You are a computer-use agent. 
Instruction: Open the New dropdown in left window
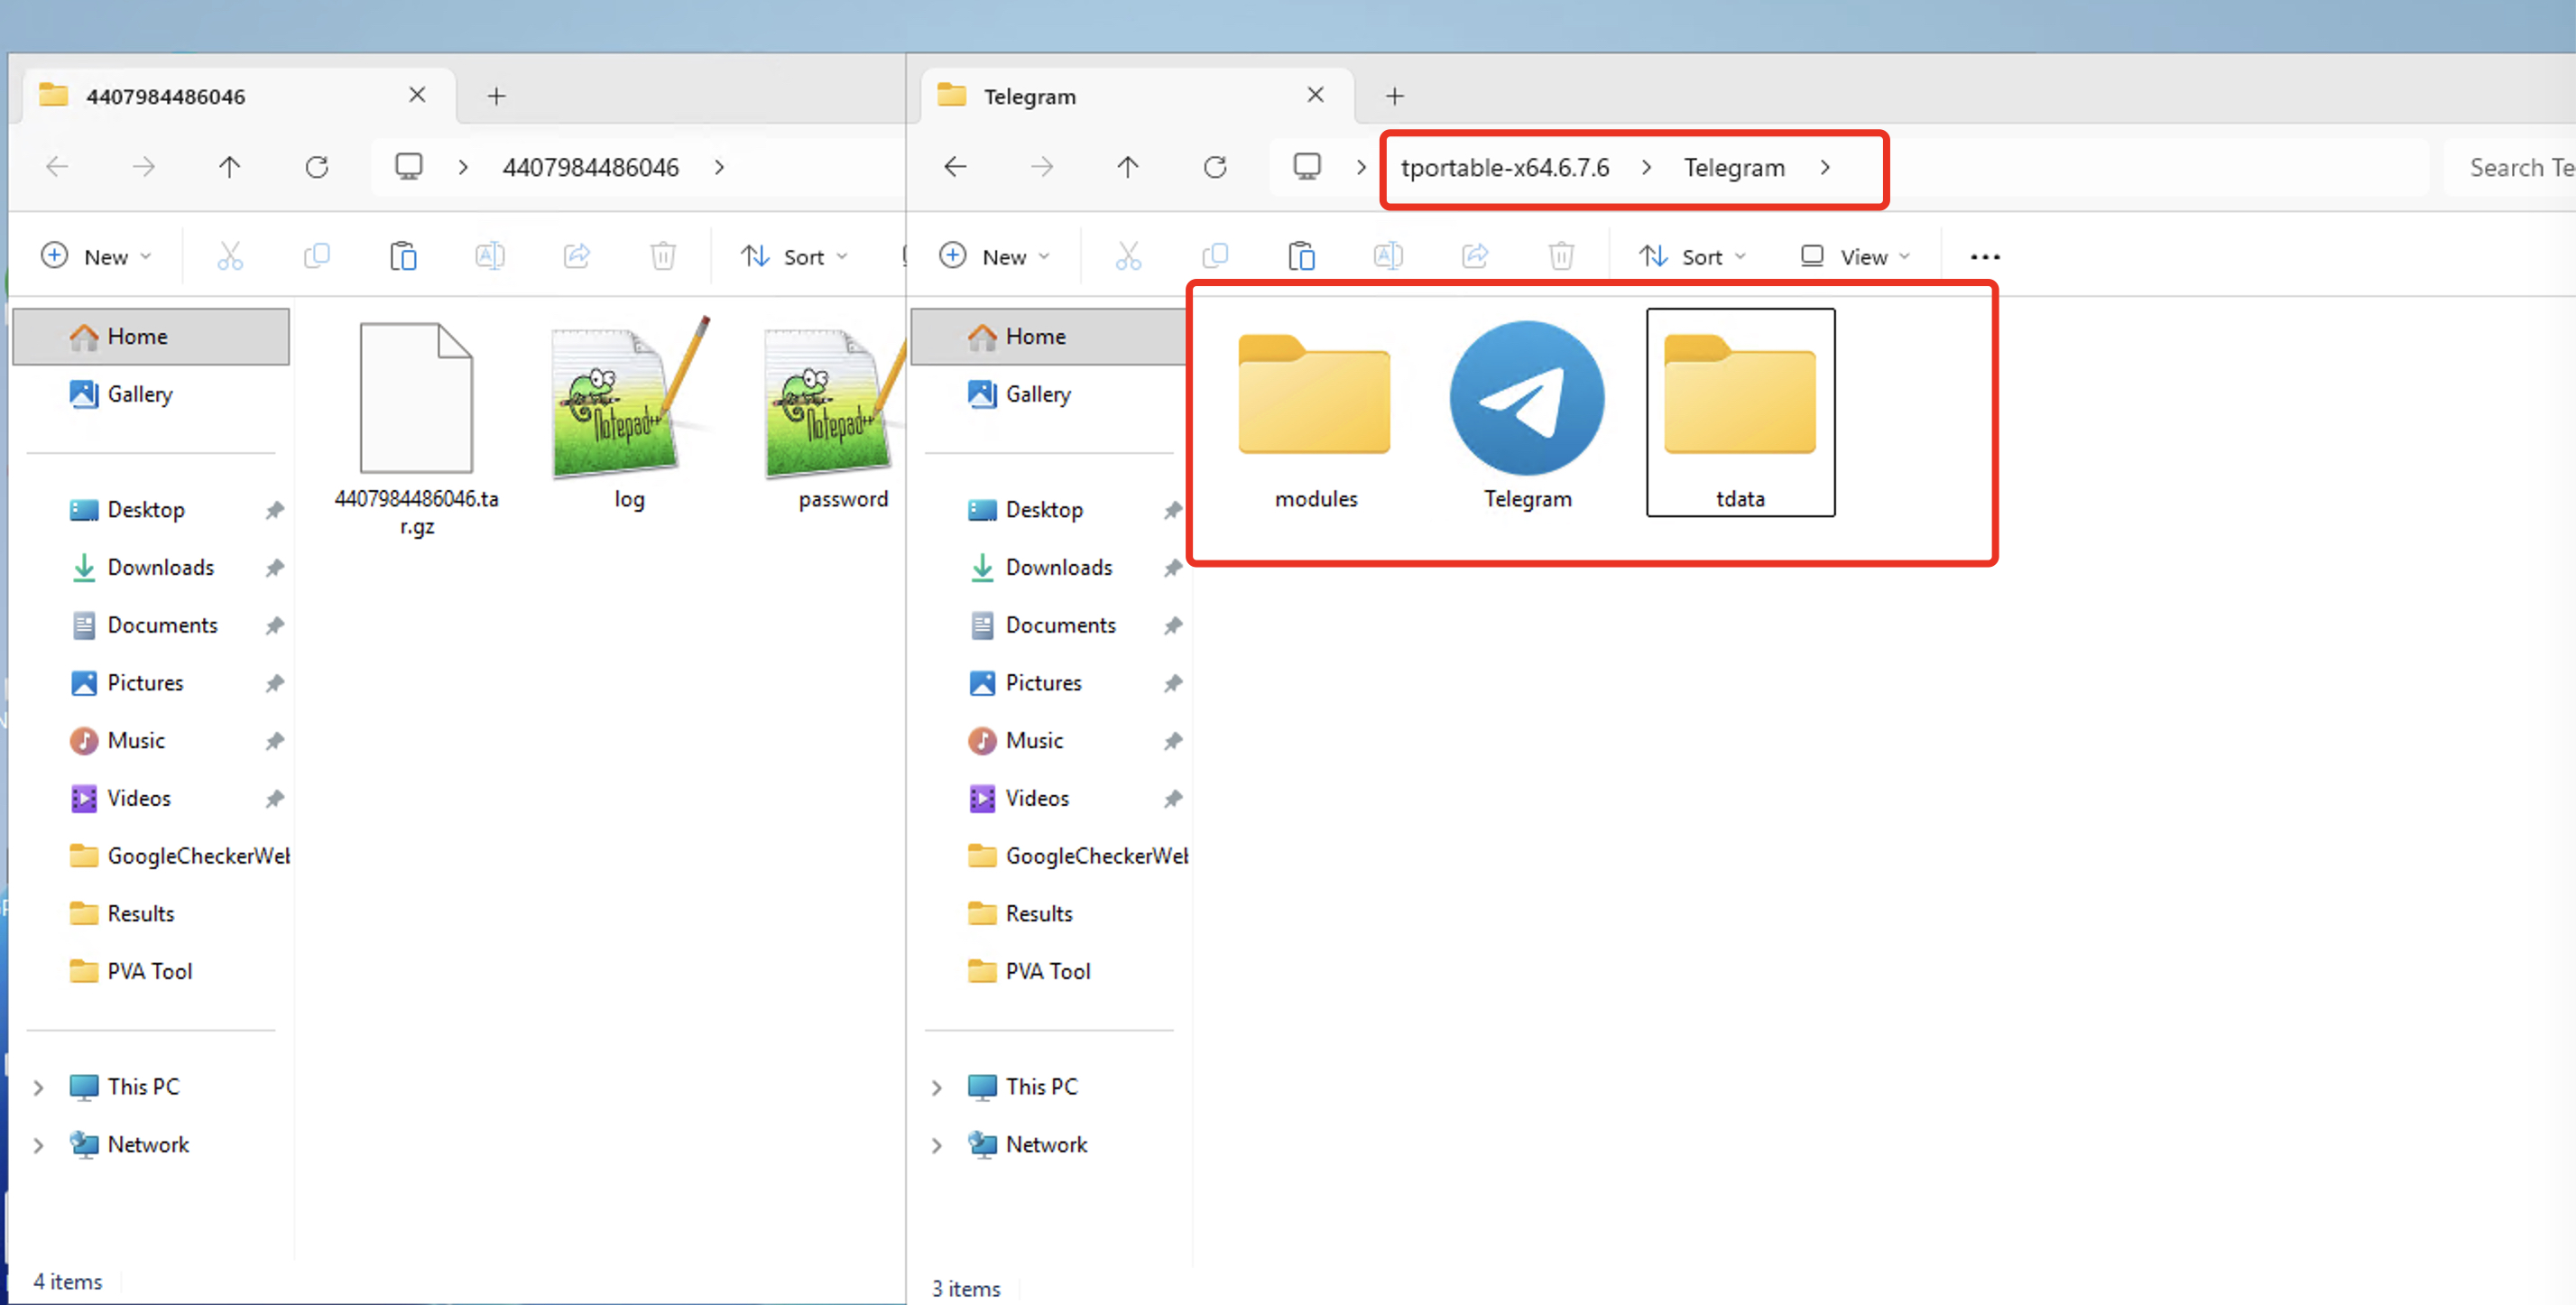coord(96,256)
